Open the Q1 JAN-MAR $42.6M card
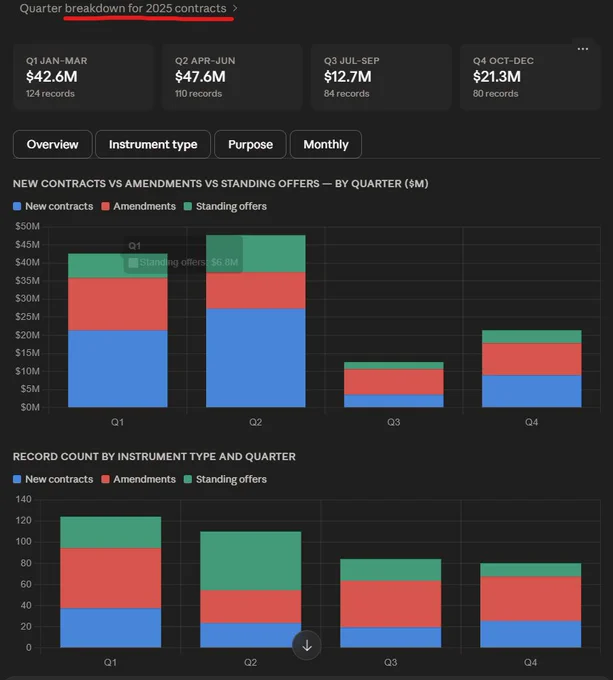The image size is (613, 680). [x=84, y=77]
